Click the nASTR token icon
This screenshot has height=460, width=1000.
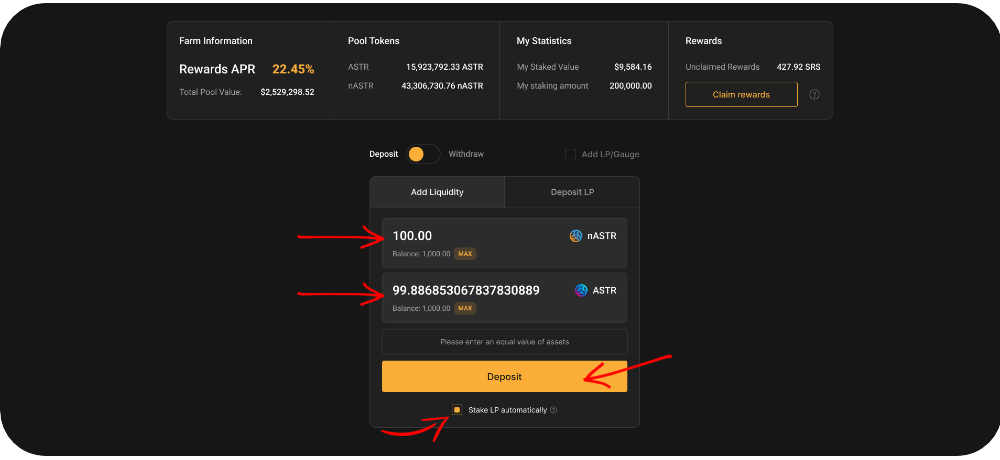[x=576, y=236]
